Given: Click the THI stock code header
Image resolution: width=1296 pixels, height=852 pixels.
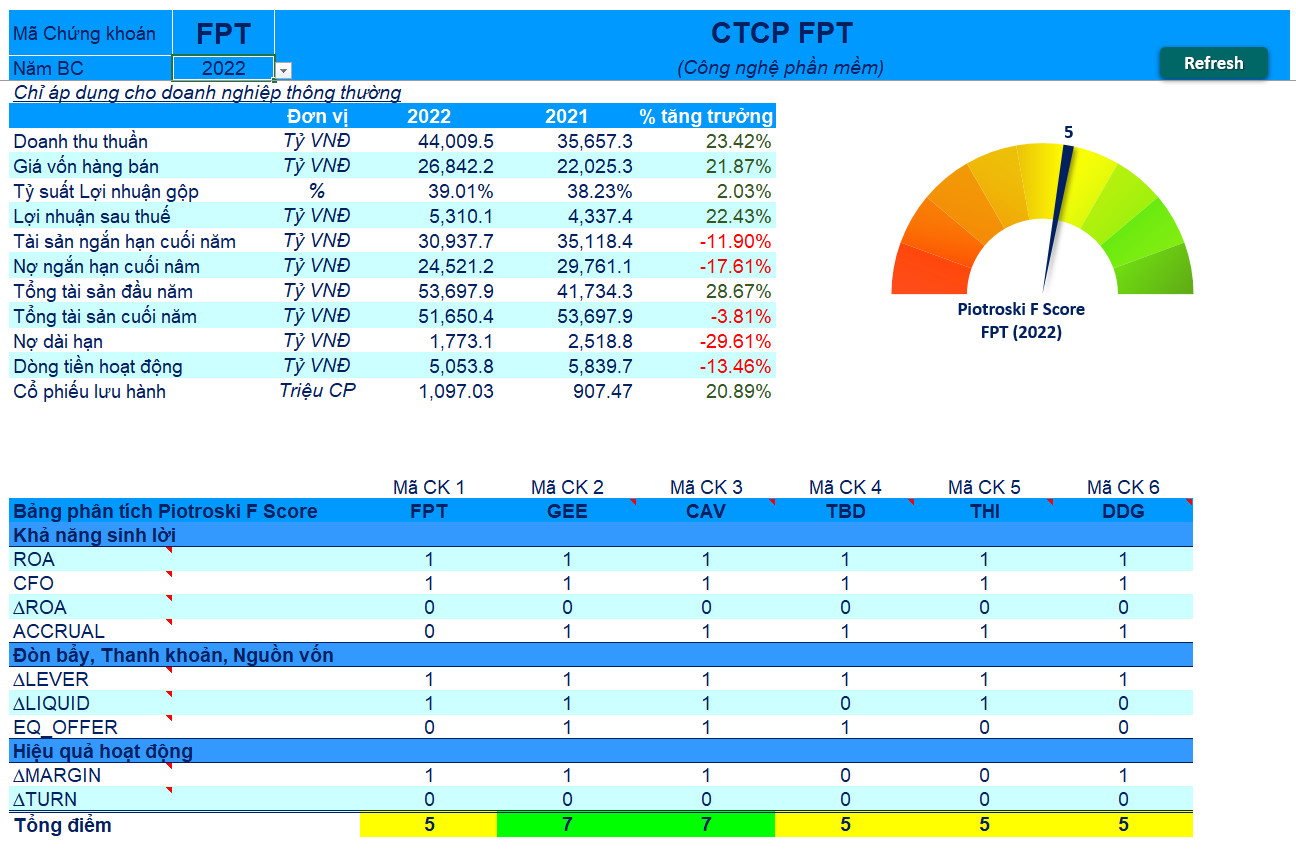Looking at the screenshot, I should [985, 511].
